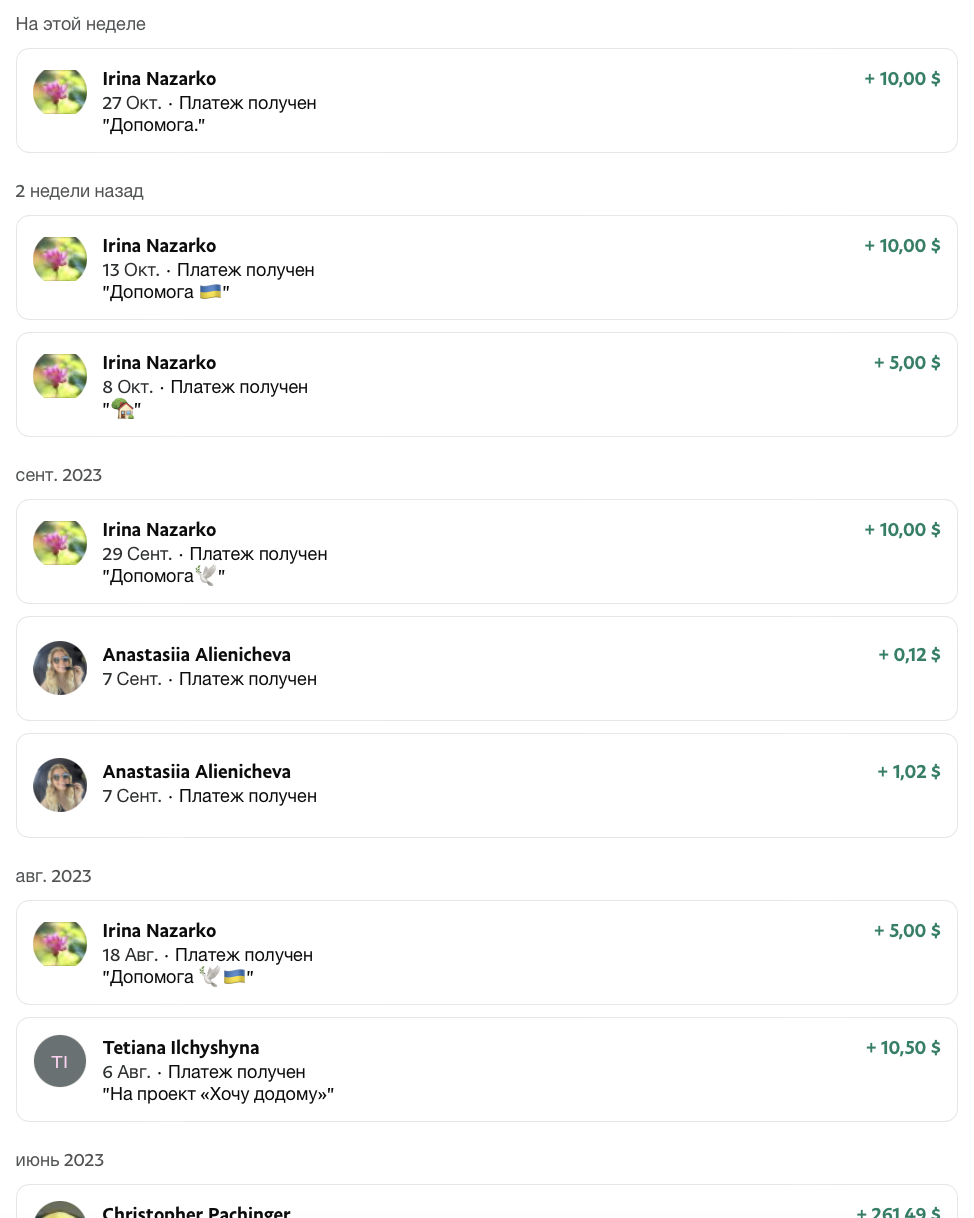The height and width of the screenshot is (1218, 974).
Task: Click the + 261,49 $ amount
Action: tap(898, 1211)
